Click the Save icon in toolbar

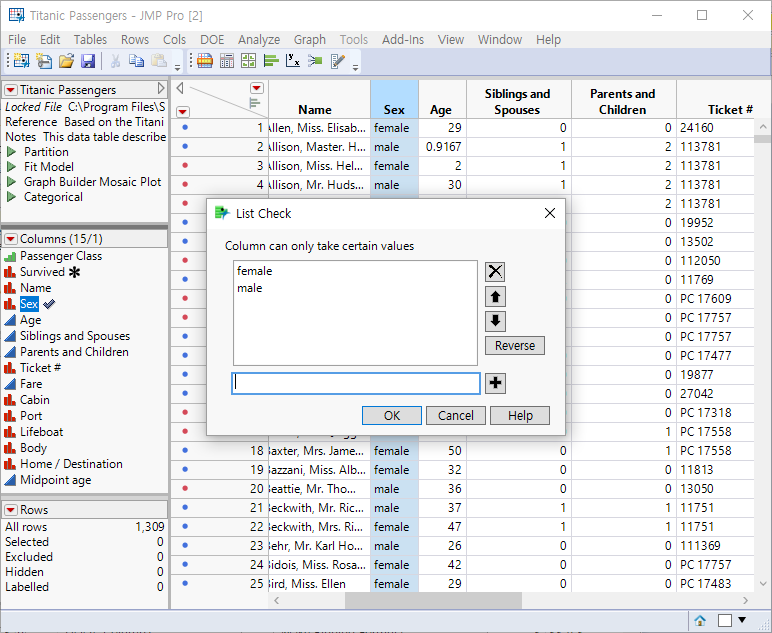pyautogui.click(x=88, y=61)
